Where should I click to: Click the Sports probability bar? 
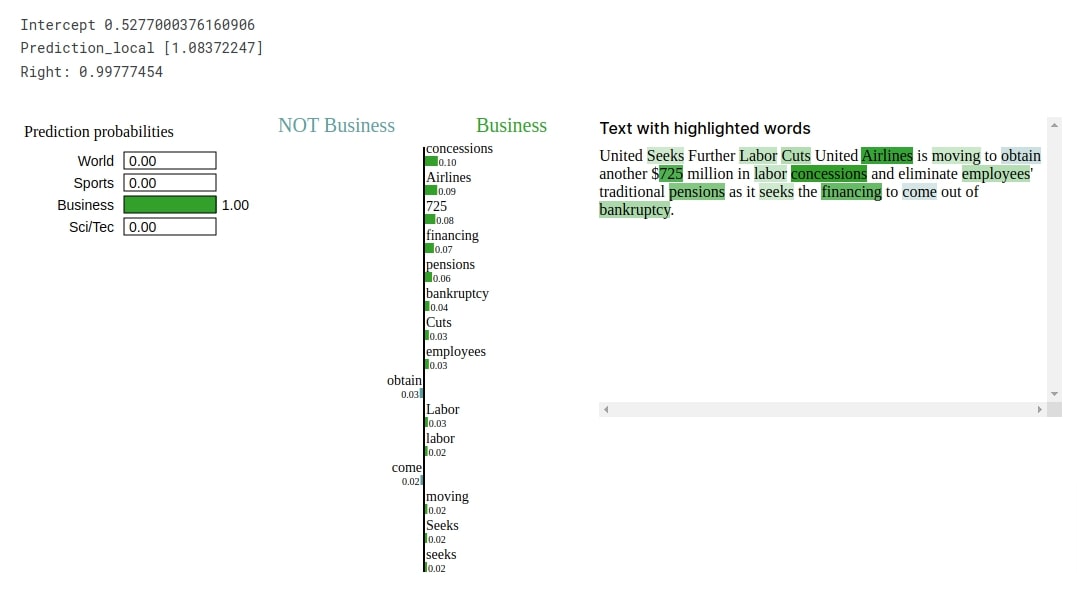(170, 183)
